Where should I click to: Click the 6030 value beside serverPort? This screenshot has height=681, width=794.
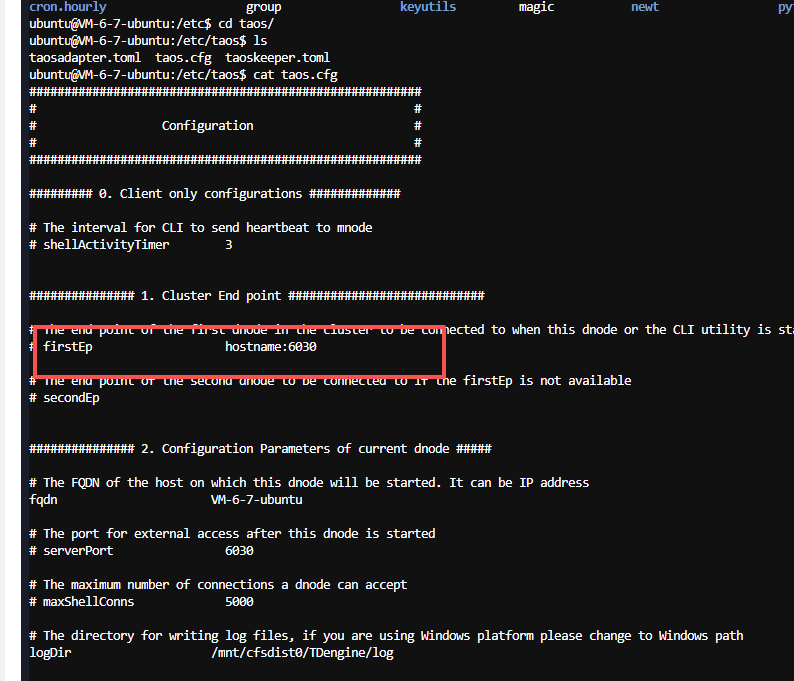239,551
